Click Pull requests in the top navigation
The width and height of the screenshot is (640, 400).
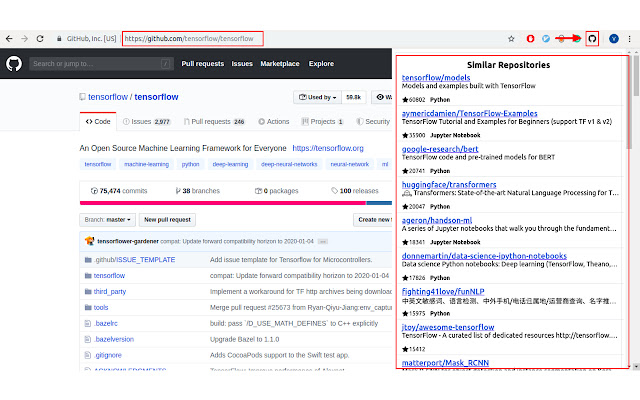click(x=202, y=64)
